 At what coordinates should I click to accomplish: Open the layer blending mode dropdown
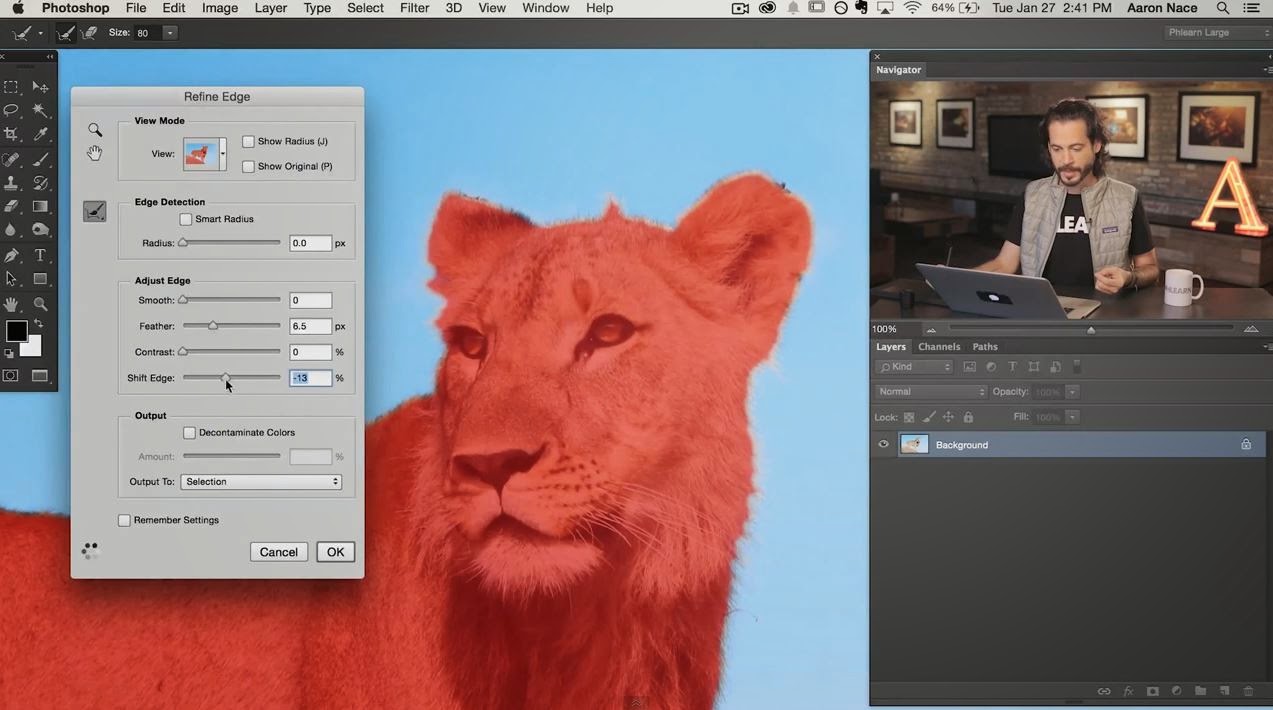click(x=930, y=391)
